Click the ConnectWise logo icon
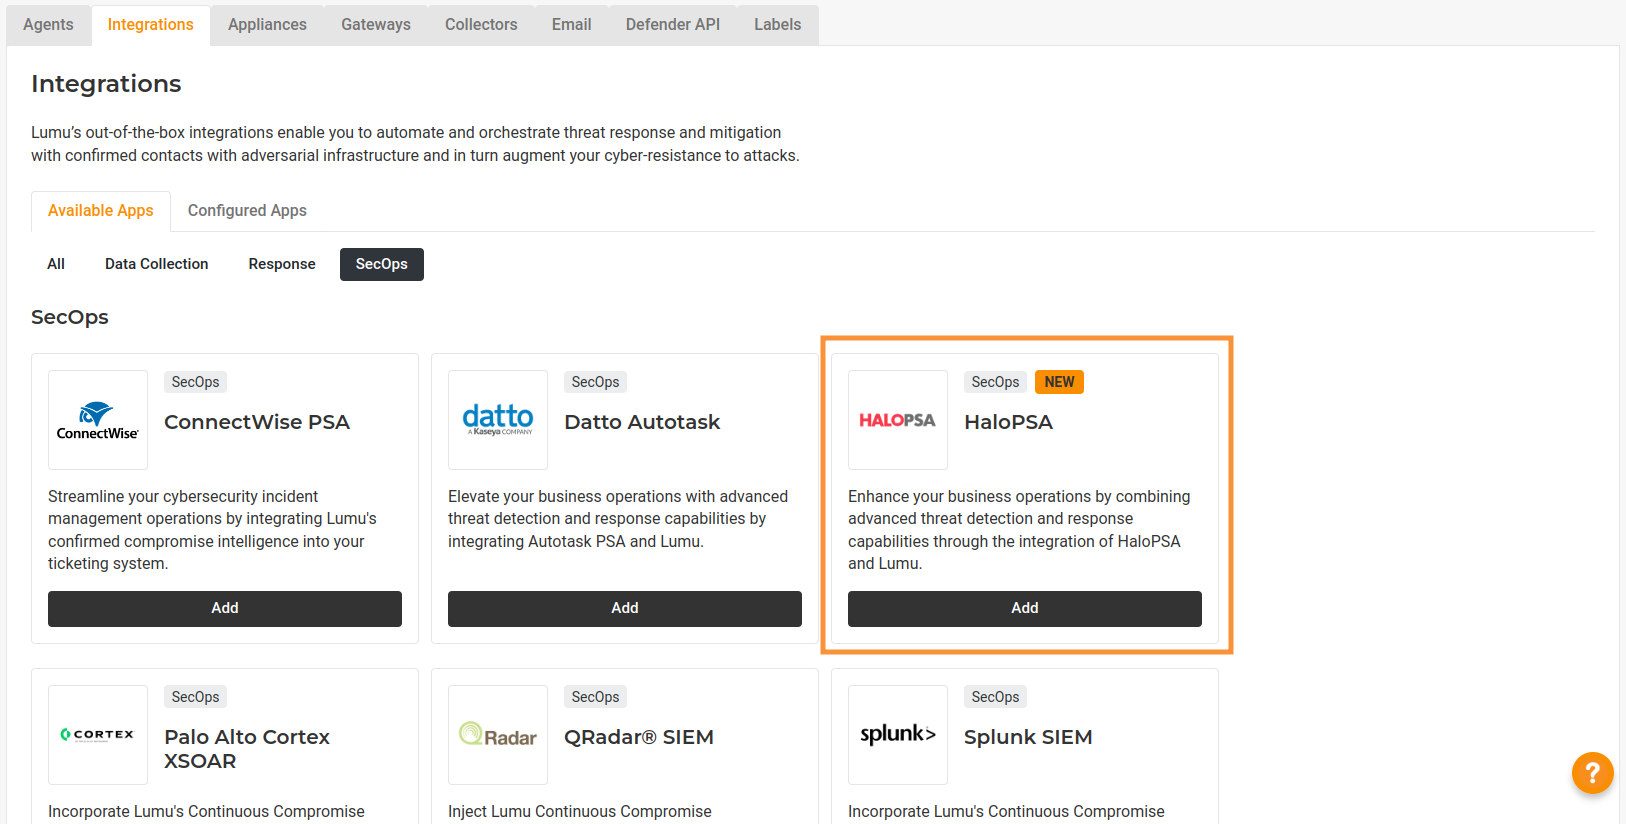This screenshot has height=824, width=1626. click(x=98, y=420)
